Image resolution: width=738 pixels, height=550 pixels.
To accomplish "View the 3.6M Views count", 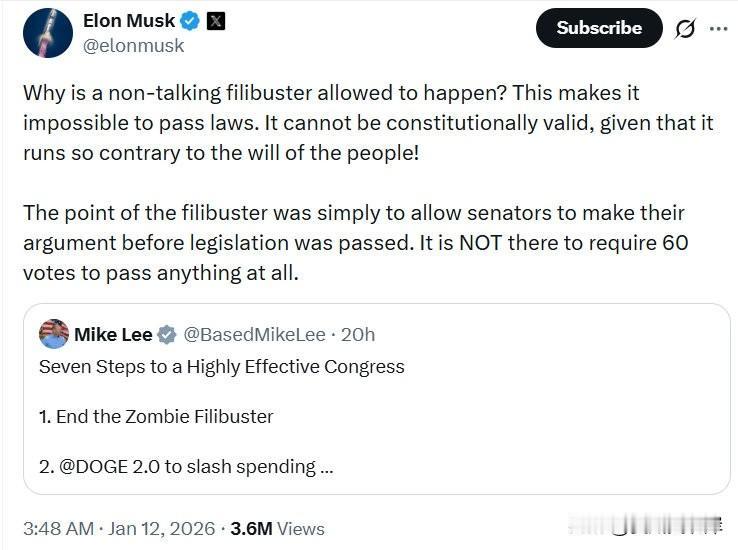I will pyautogui.click(x=277, y=529).
